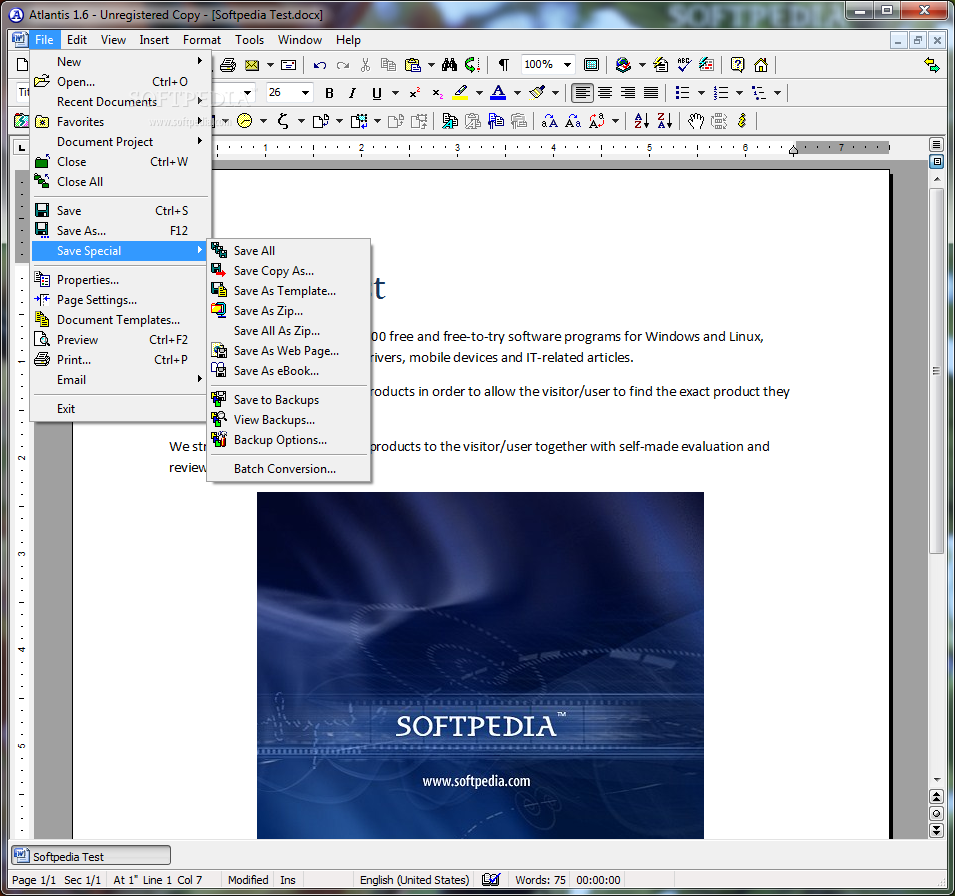Click the hand pan tool icon
The image size is (955, 896).
pos(696,121)
